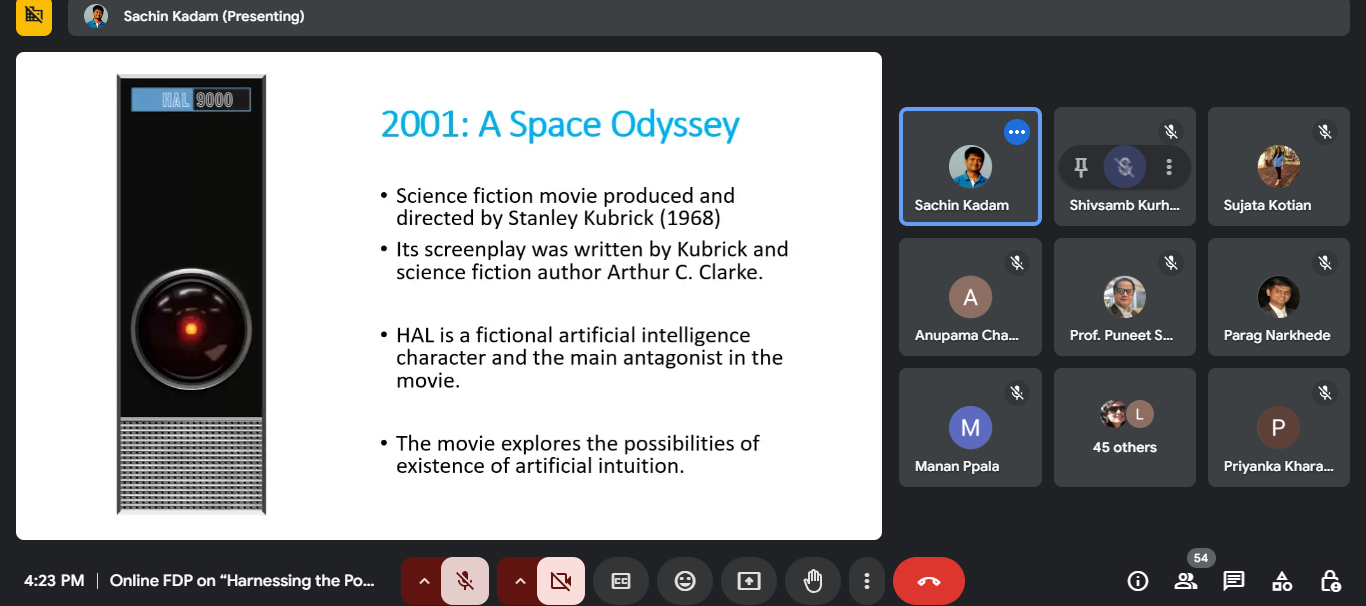This screenshot has height=606, width=1366.
Task: Click the "Sachin Kadam (Presenting)" label
Action: tap(214, 16)
